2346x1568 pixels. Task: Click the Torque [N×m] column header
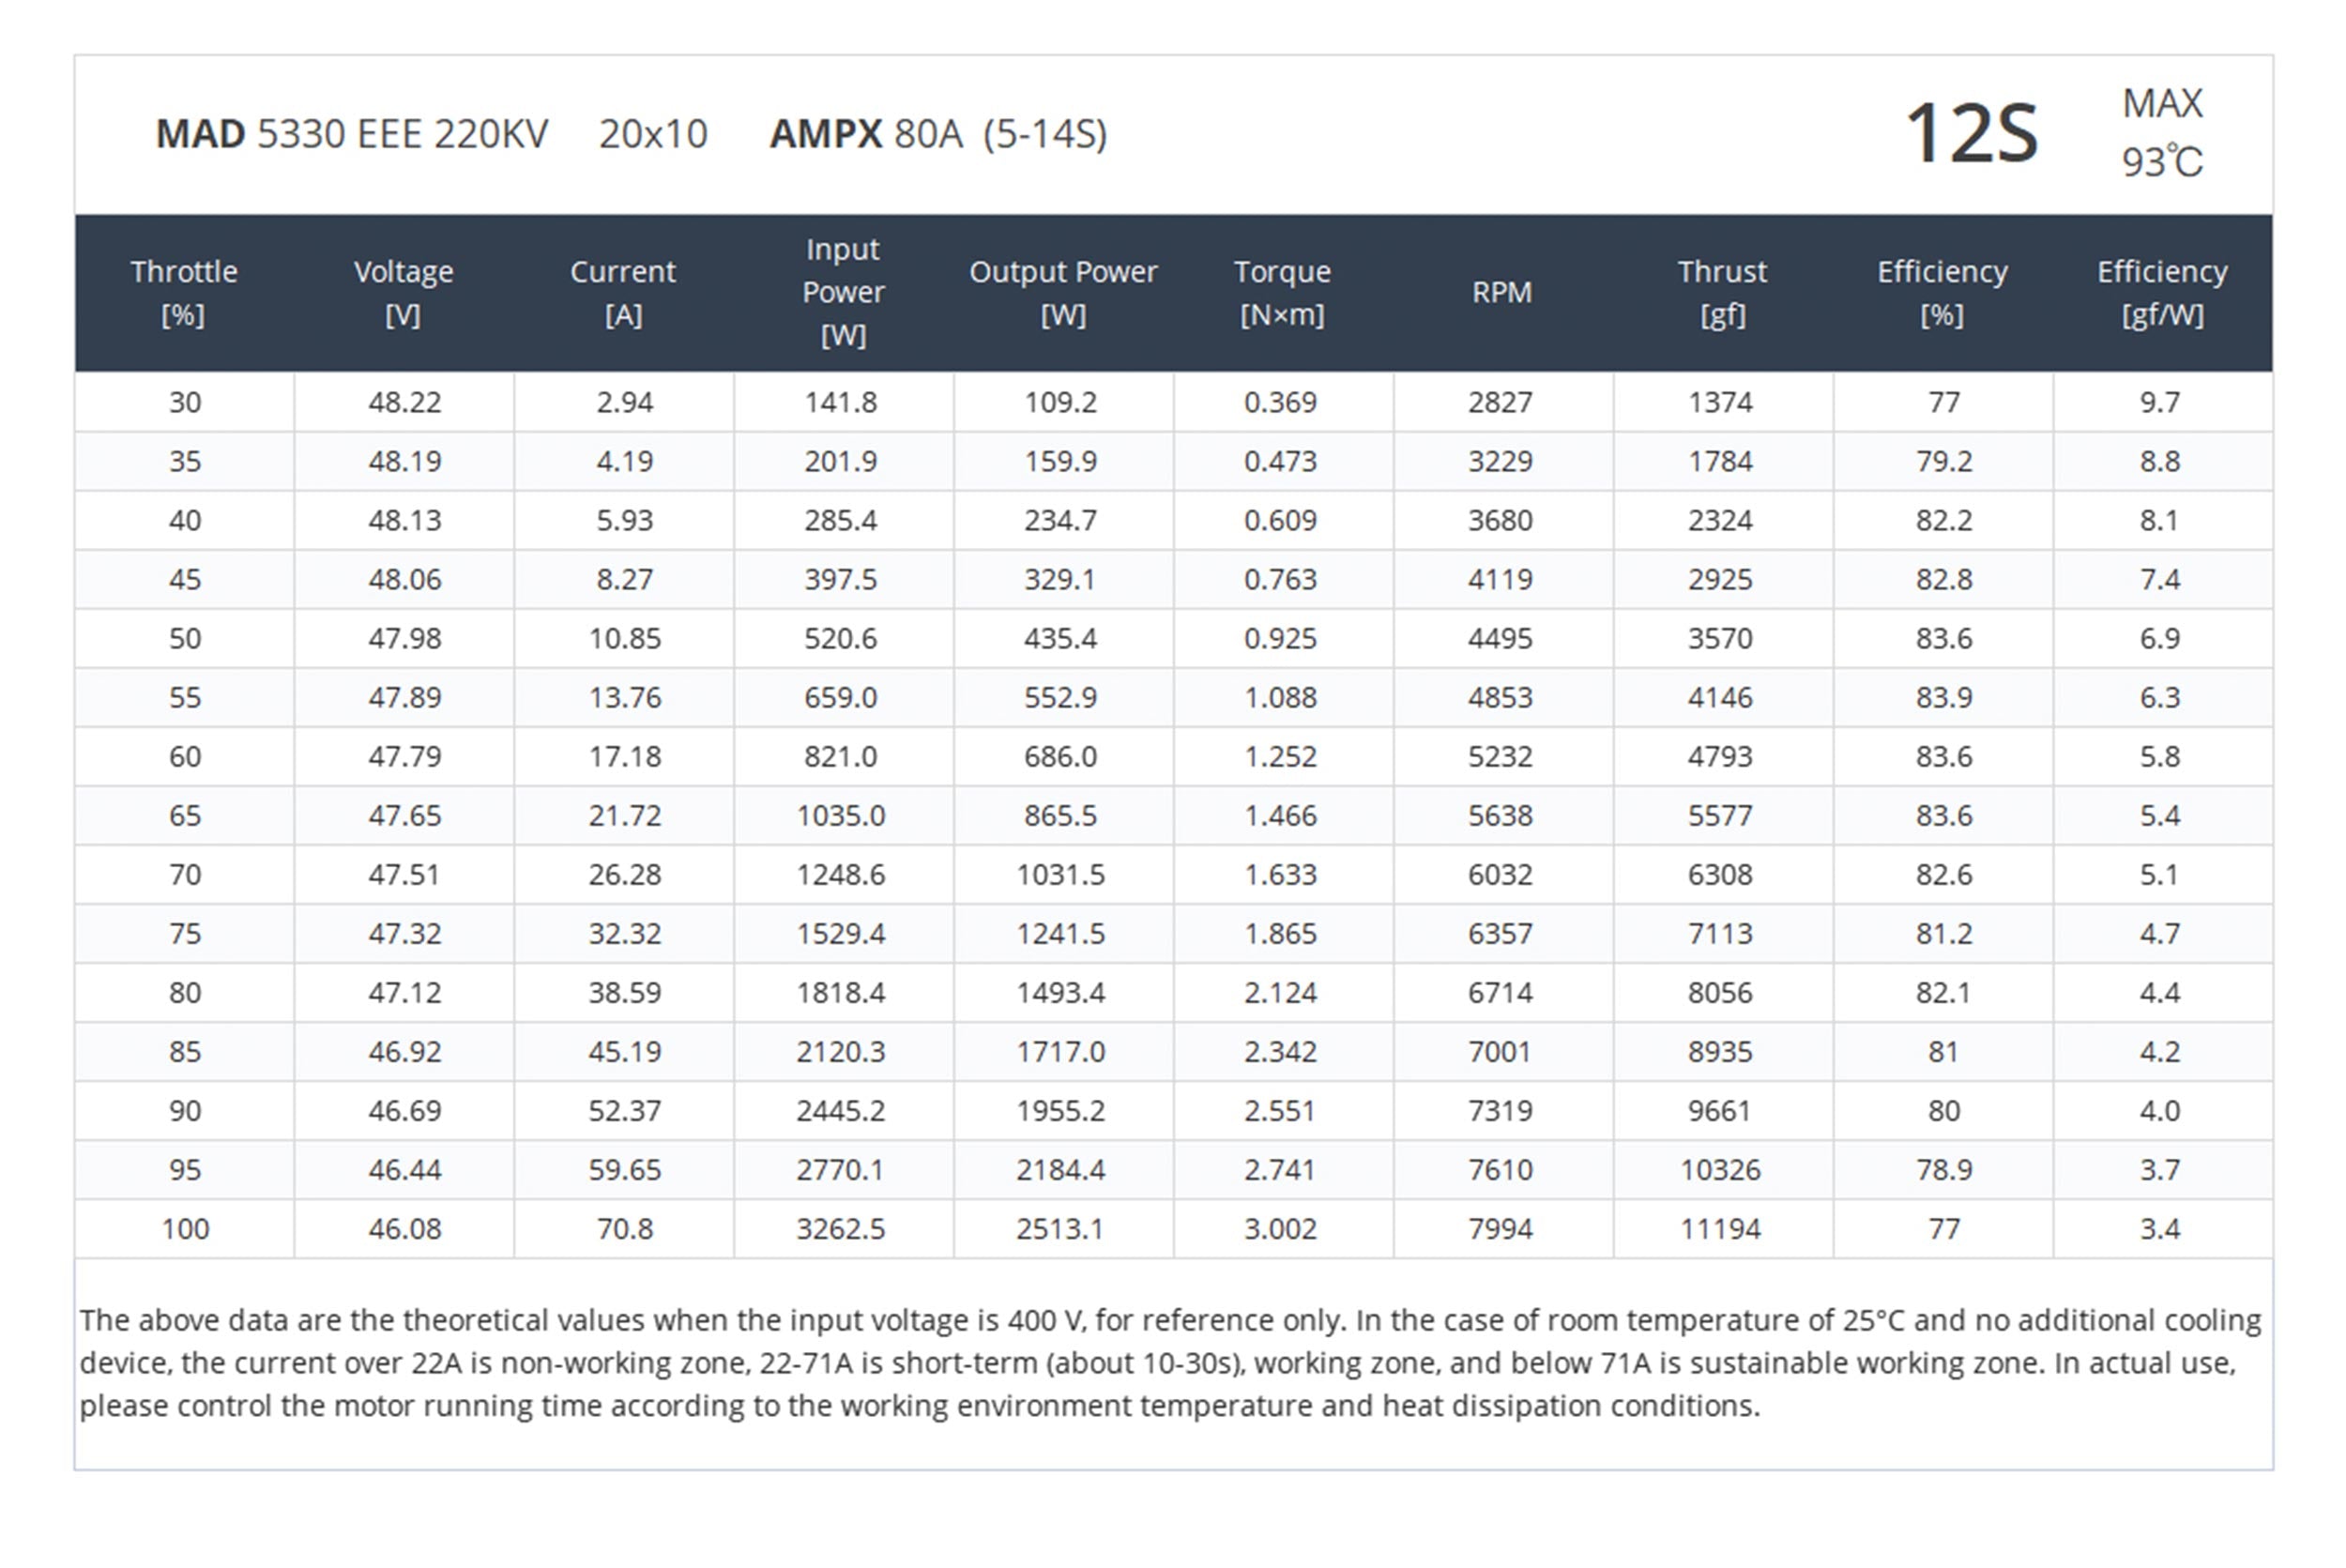pos(1282,292)
